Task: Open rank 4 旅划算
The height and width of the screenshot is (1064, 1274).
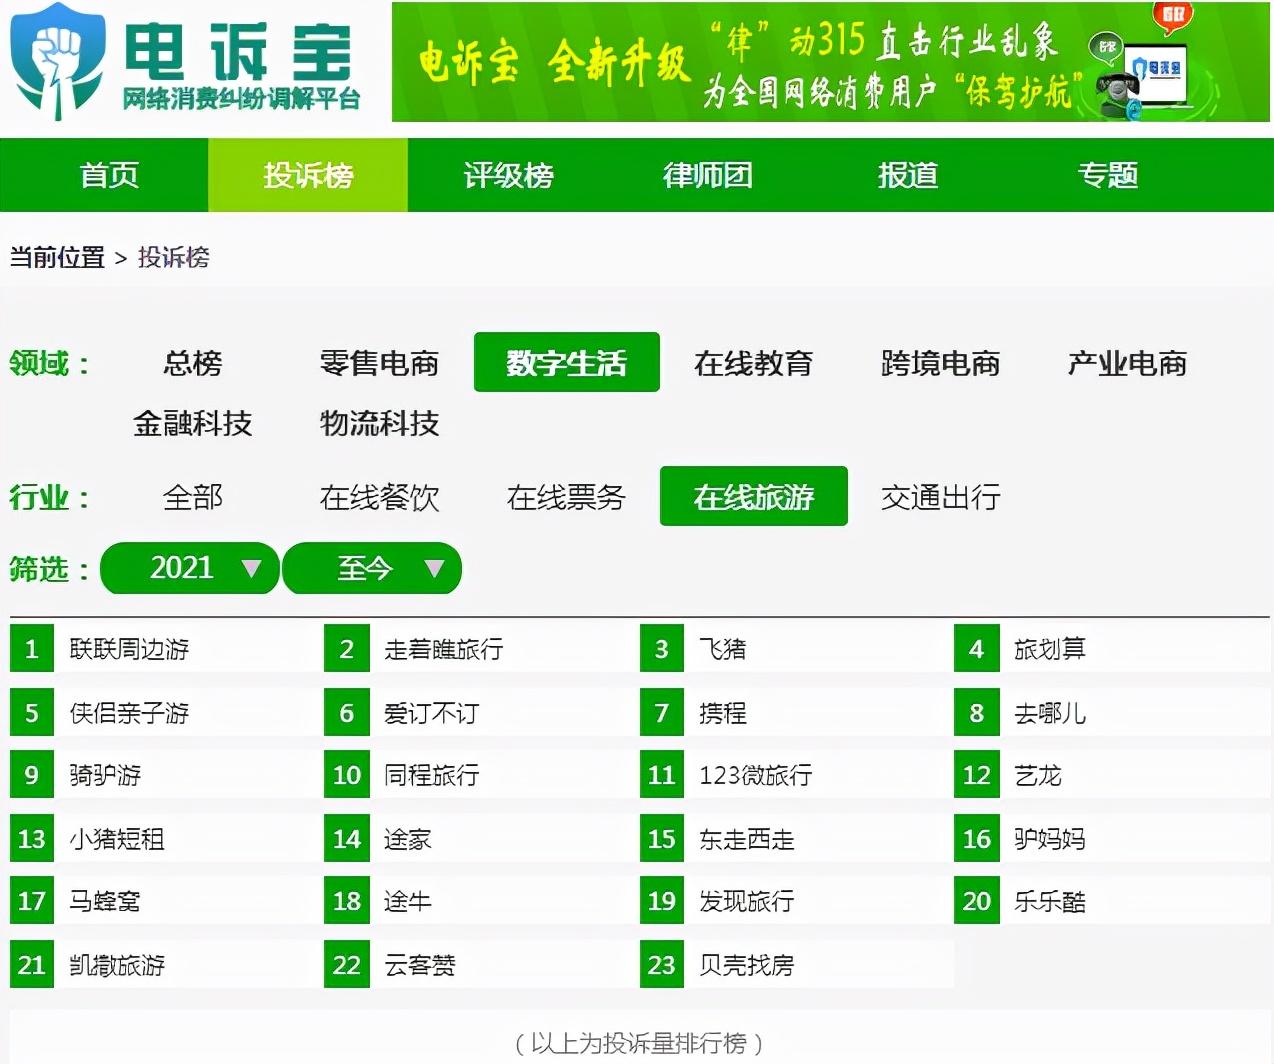Action: [1110, 648]
